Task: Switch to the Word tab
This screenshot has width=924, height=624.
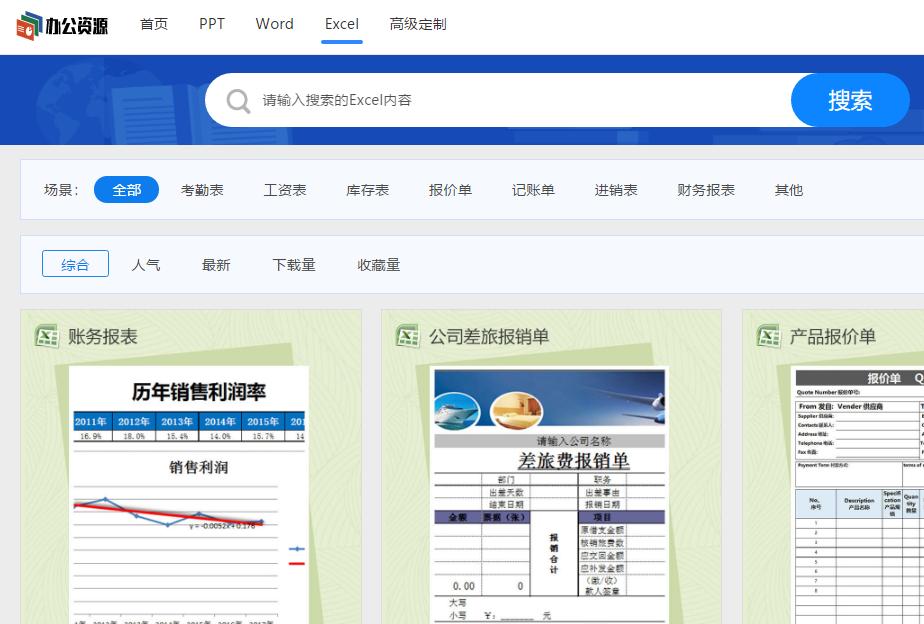Action: 274,23
